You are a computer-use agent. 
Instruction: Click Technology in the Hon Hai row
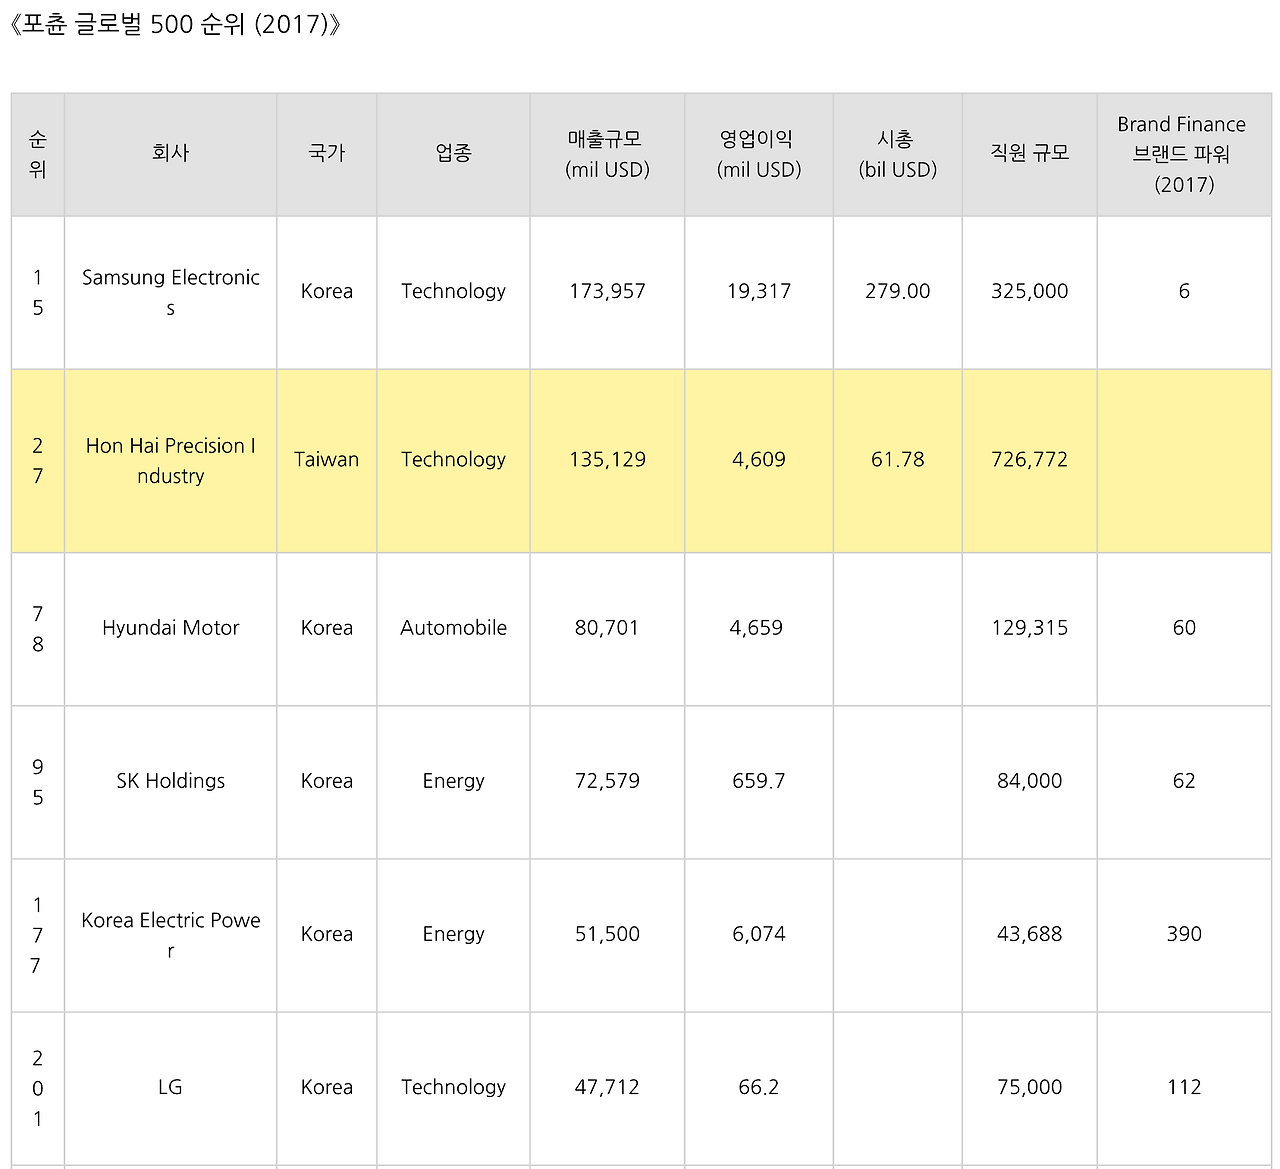click(453, 461)
